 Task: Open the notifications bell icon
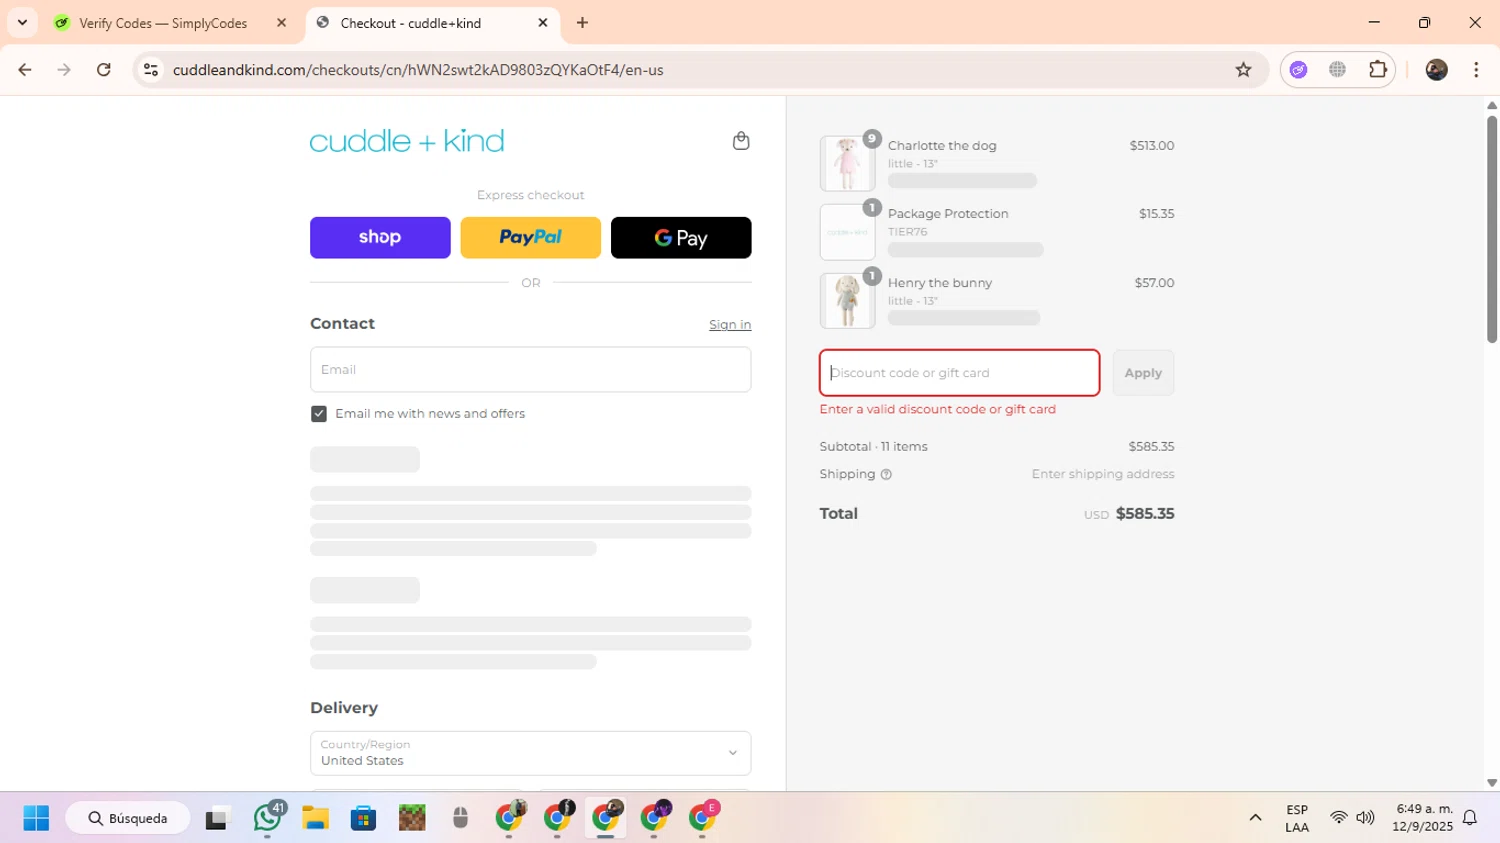pos(1470,818)
